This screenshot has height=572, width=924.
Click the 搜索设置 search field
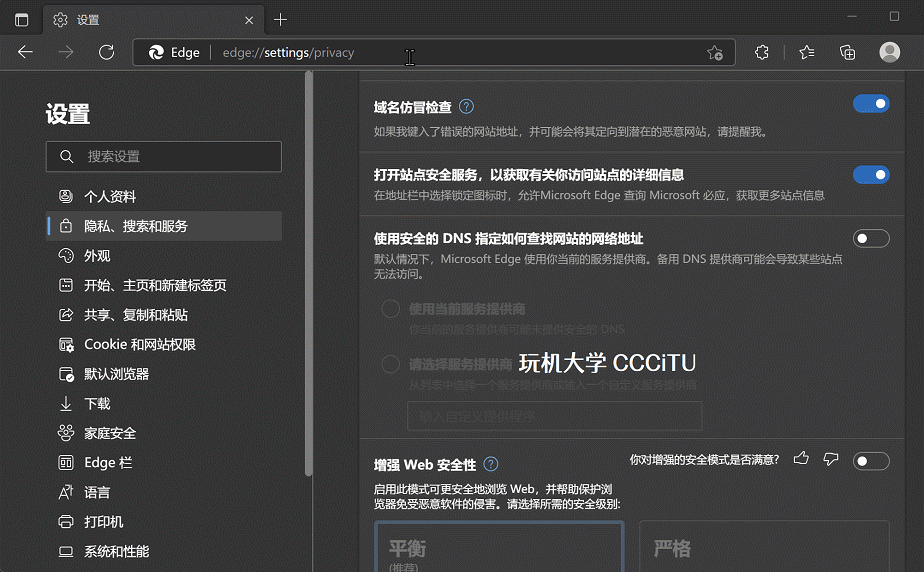coord(164,157)
